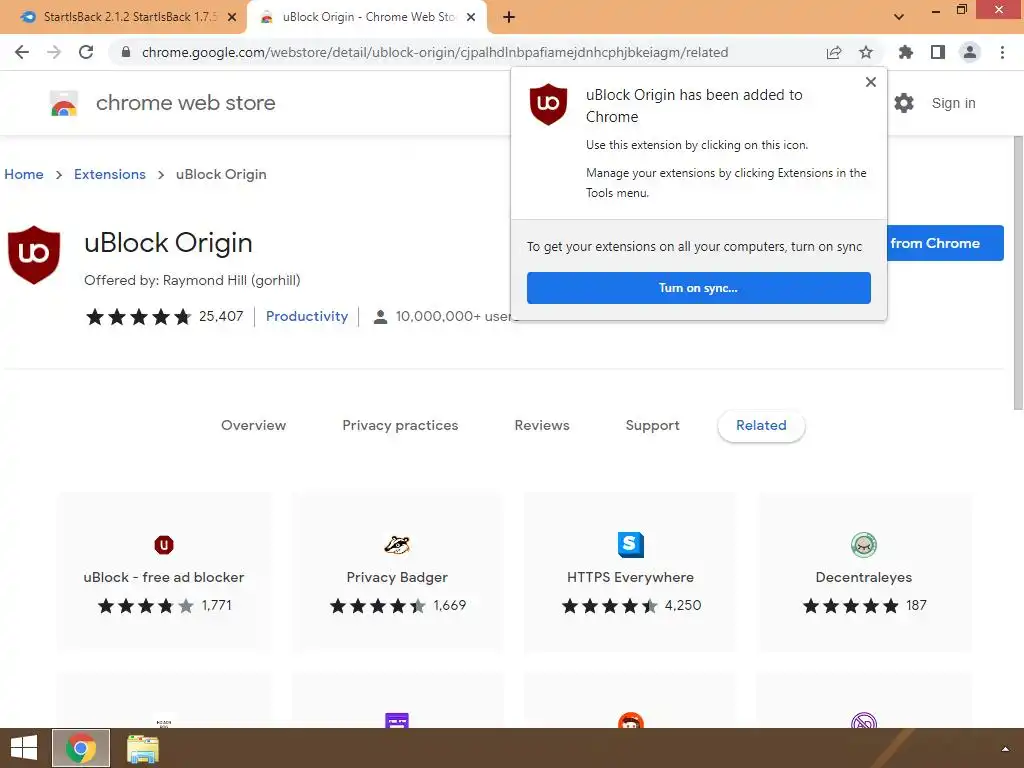The image size is (1024, 768).
Task: Open the Privacy Badger card title
Action: pyautogui.click(x=397, y=577)
